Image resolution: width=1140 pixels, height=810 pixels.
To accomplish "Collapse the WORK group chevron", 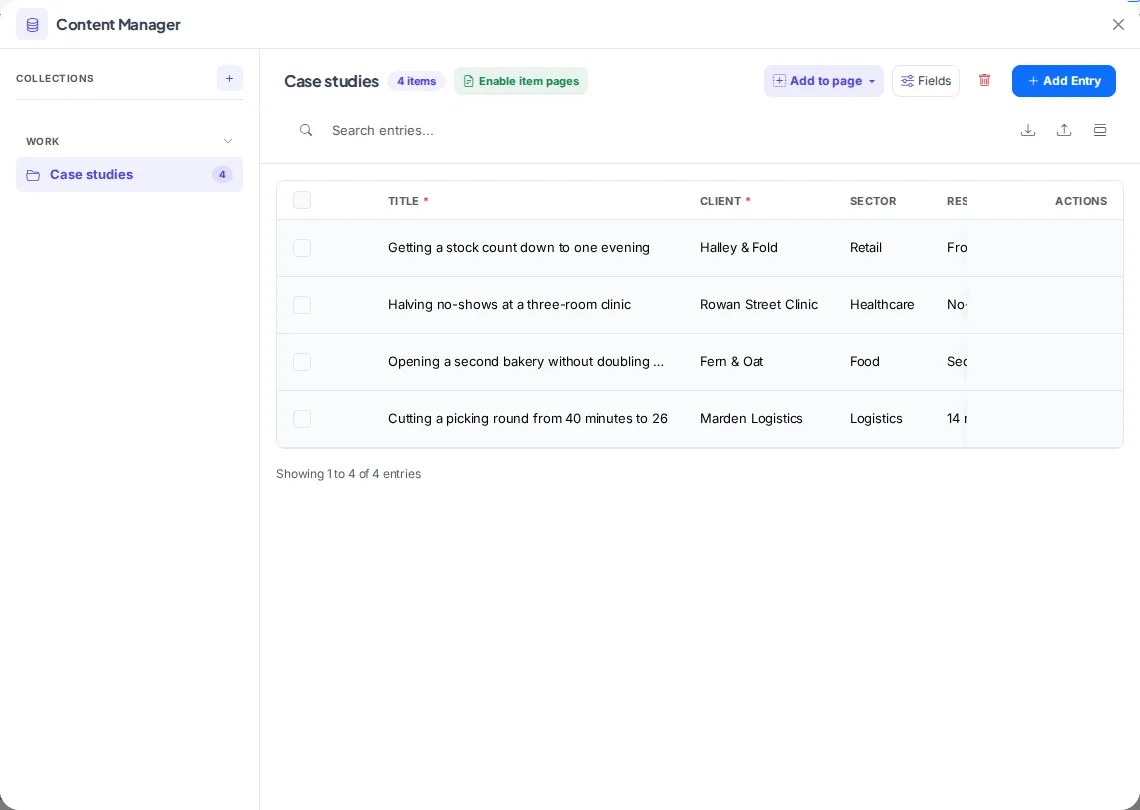I will pyautogui.click(x=228, y=141).
